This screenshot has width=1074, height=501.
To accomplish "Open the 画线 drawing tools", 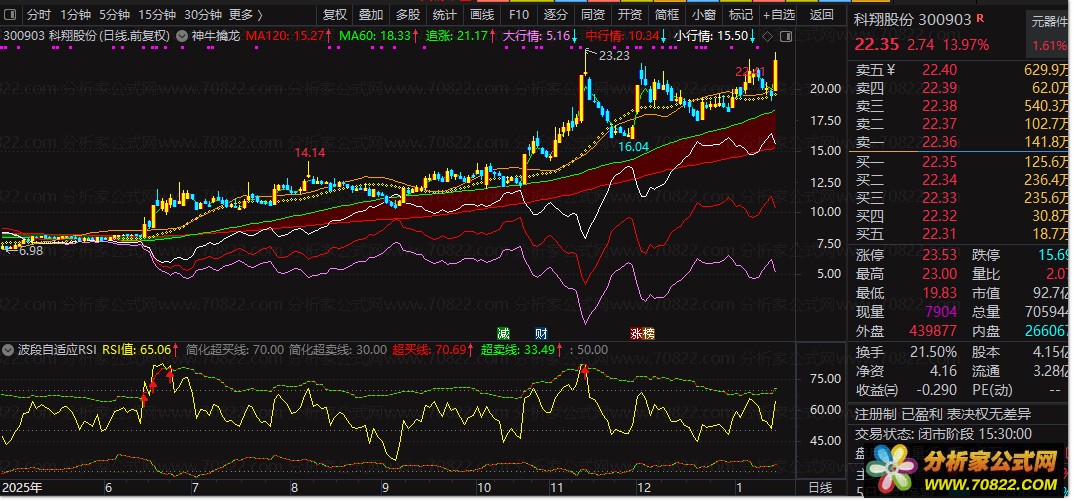I will click(x=482, y=14).
